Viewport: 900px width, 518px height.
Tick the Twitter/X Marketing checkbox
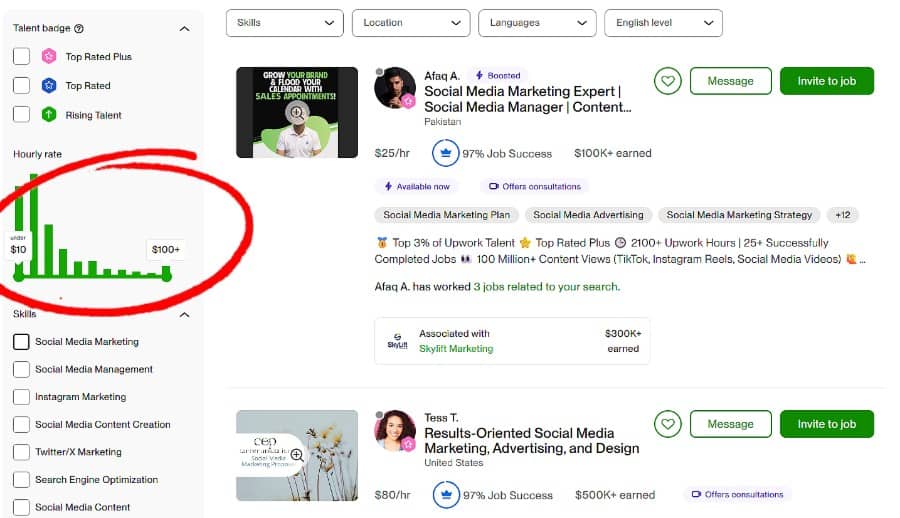pos(21,452)
